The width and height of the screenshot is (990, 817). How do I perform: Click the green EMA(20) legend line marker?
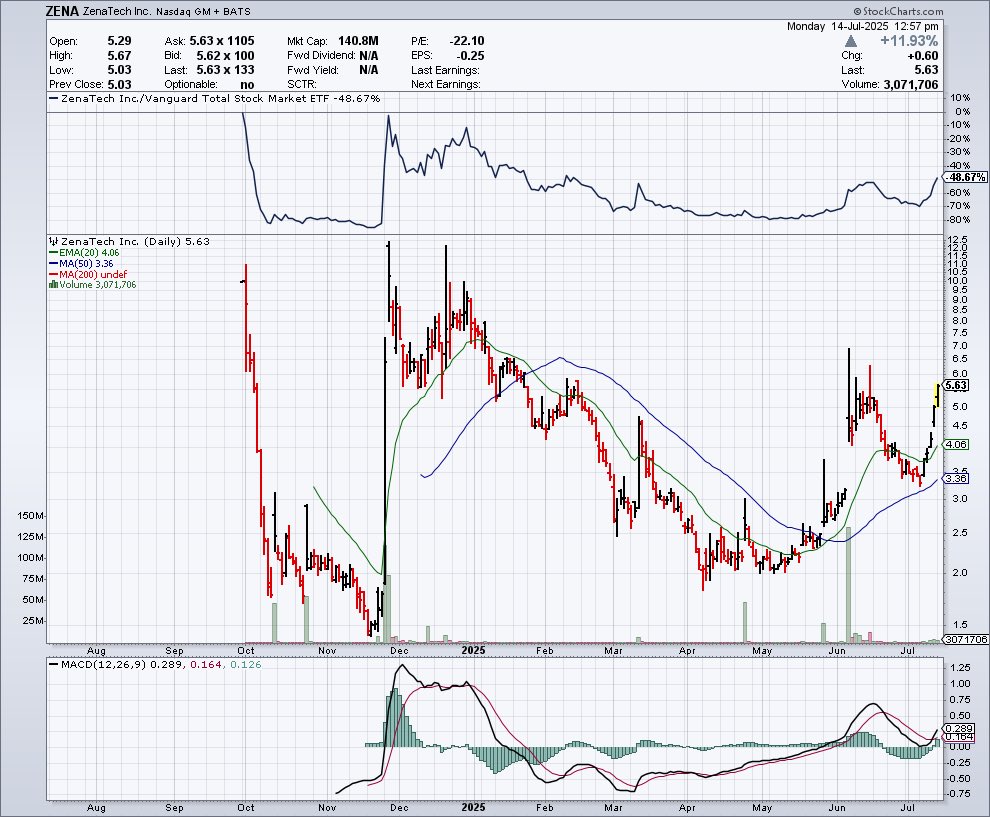point(54,253)
